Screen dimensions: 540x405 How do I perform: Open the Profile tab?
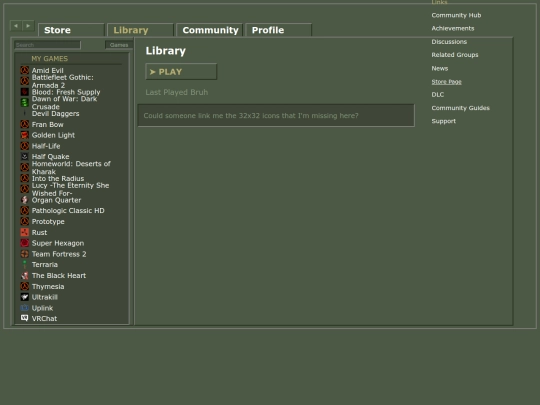[x=279, y=30]
